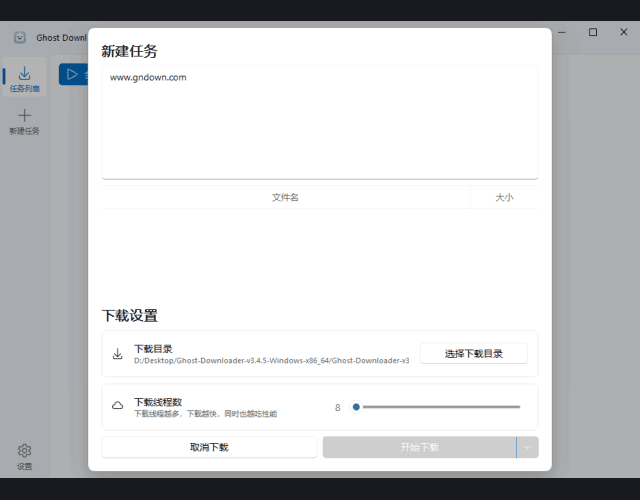The height and width of the screenshot is (500, 640).
Task: Click the thread count description hint text
Action: (206, 414)
